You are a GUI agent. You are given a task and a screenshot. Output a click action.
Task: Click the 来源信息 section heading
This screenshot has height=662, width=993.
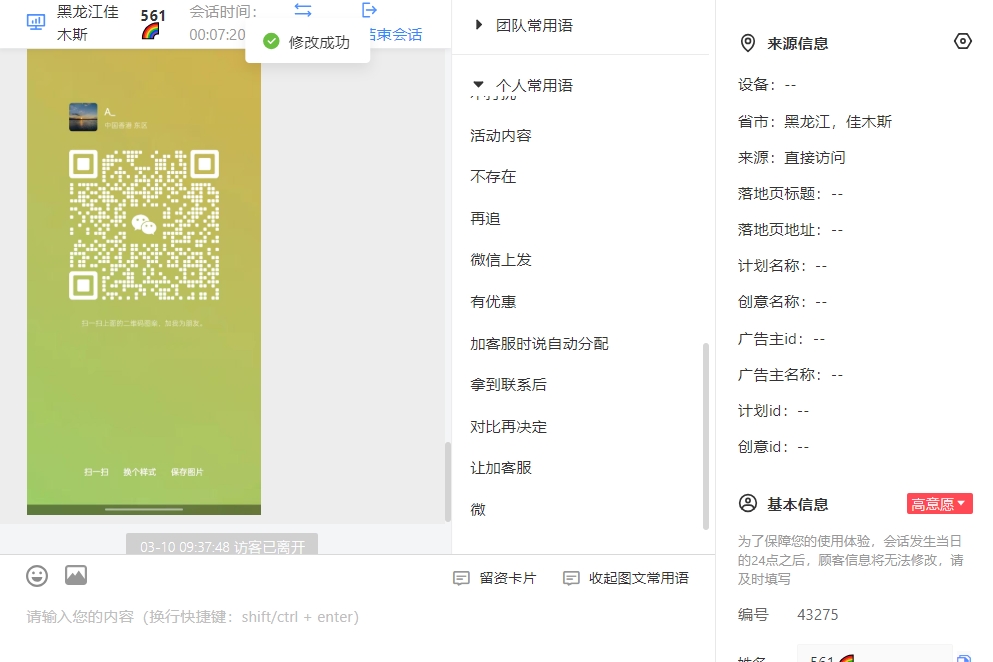pyautogui.click(x=798, y=43)
